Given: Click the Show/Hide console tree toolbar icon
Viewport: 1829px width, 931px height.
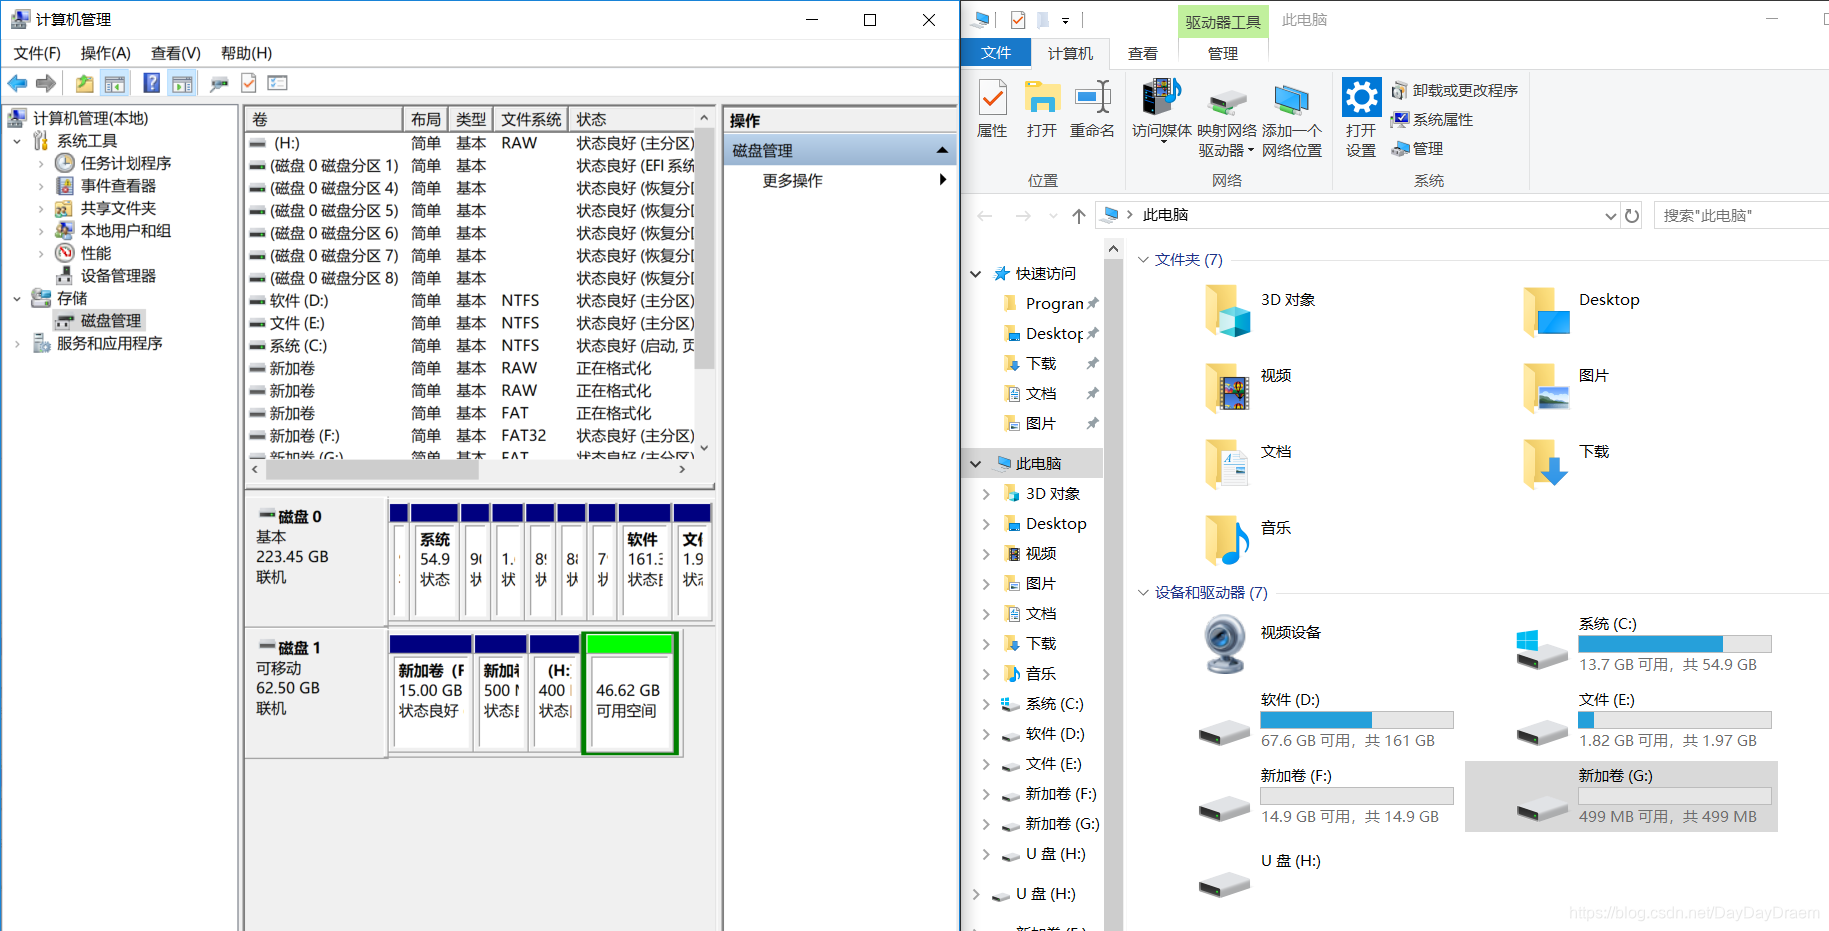Looking at the screenshot, I should pyautogui.click(x=115, y=83).
